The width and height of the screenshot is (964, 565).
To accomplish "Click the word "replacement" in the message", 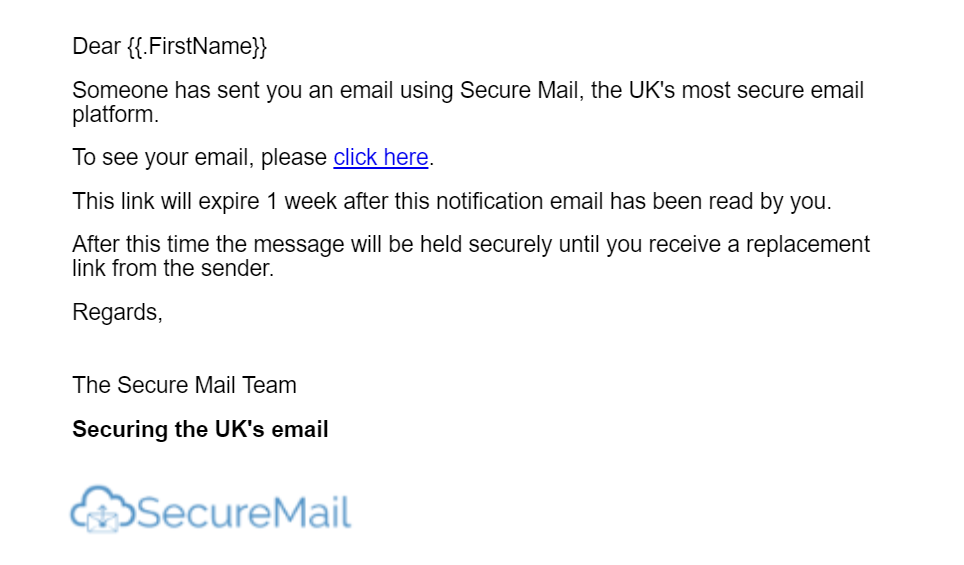I will [x=808, y=245].
